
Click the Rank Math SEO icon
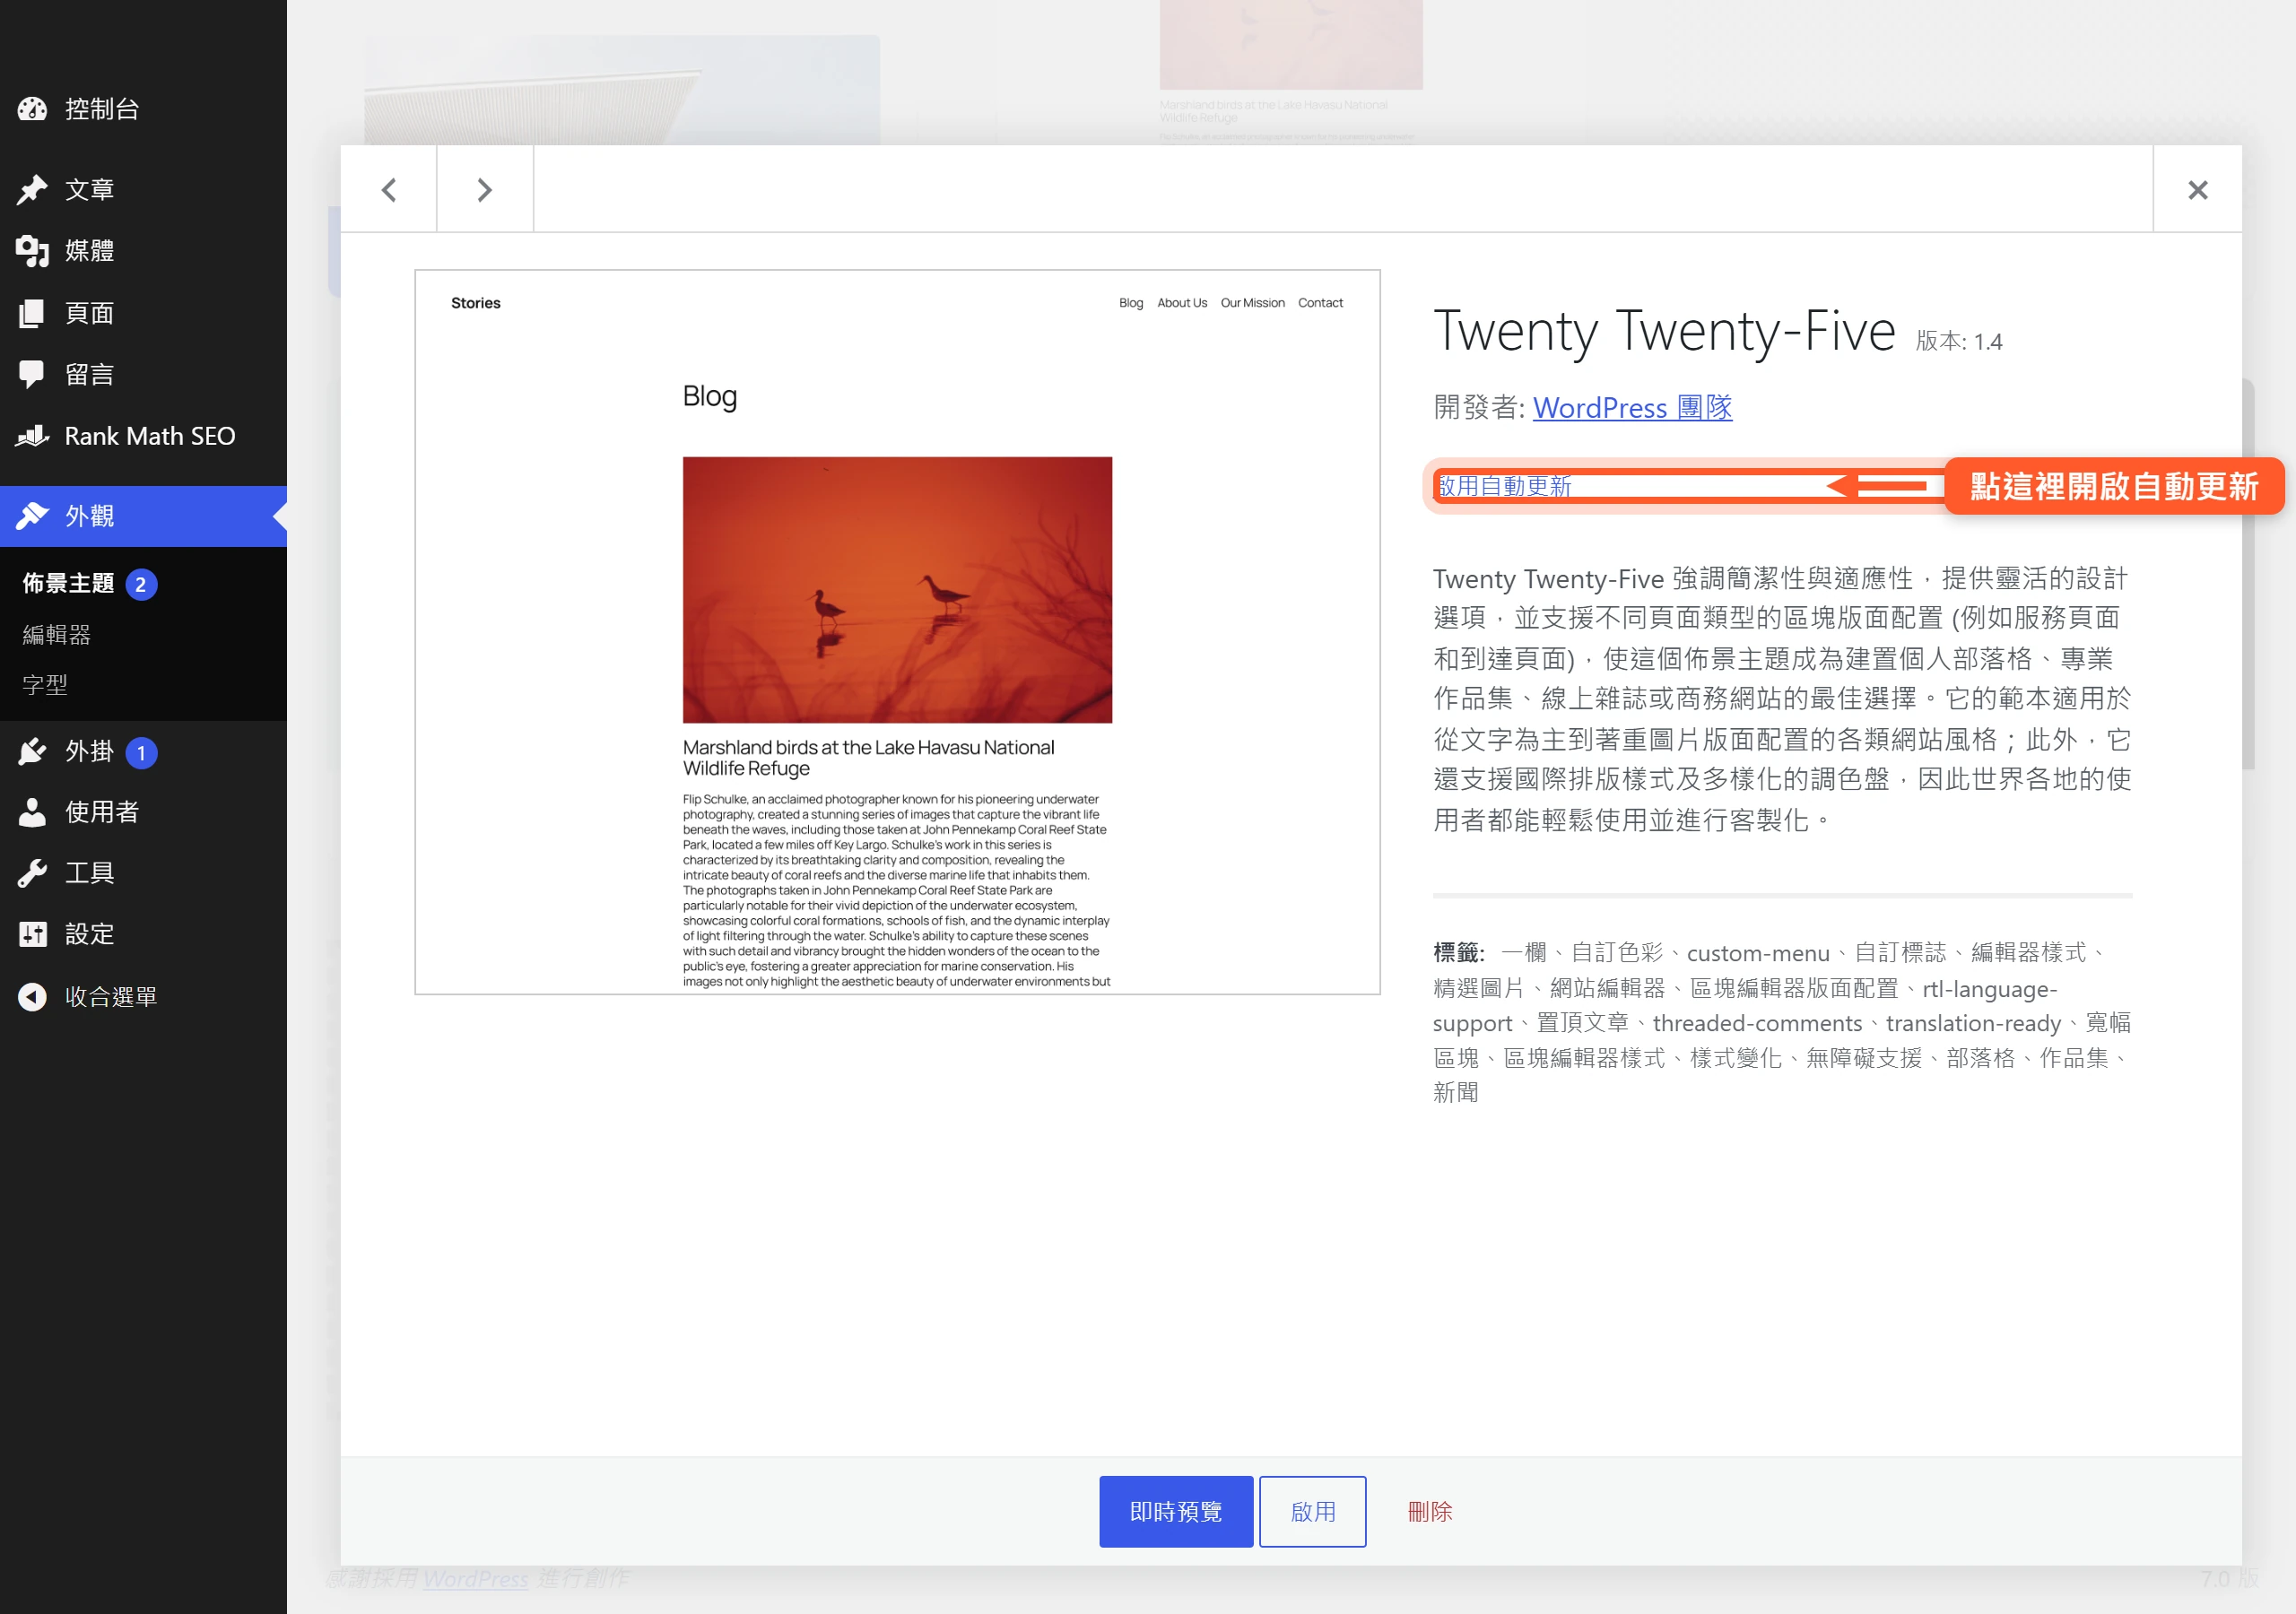[32, 436]
